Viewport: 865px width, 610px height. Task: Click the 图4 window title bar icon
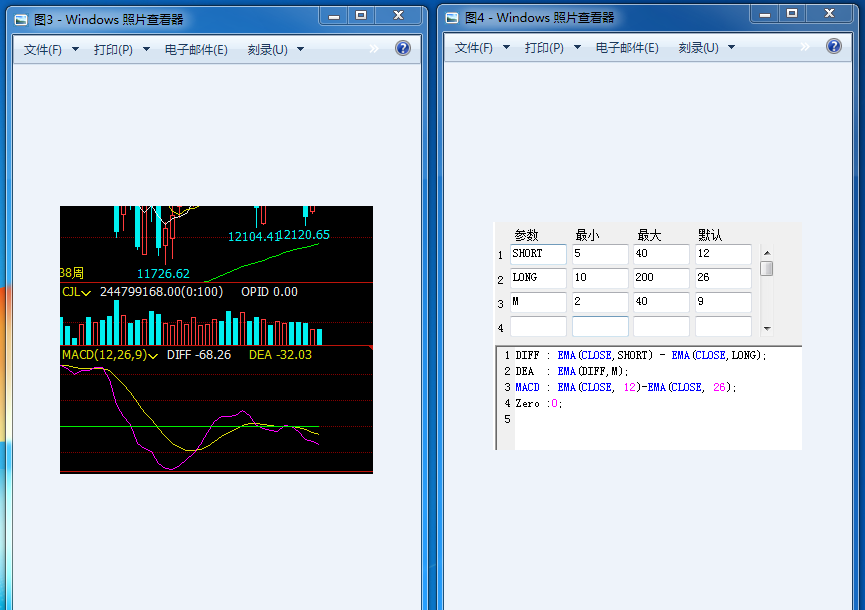pyautogui.click(x=452, y=18)
